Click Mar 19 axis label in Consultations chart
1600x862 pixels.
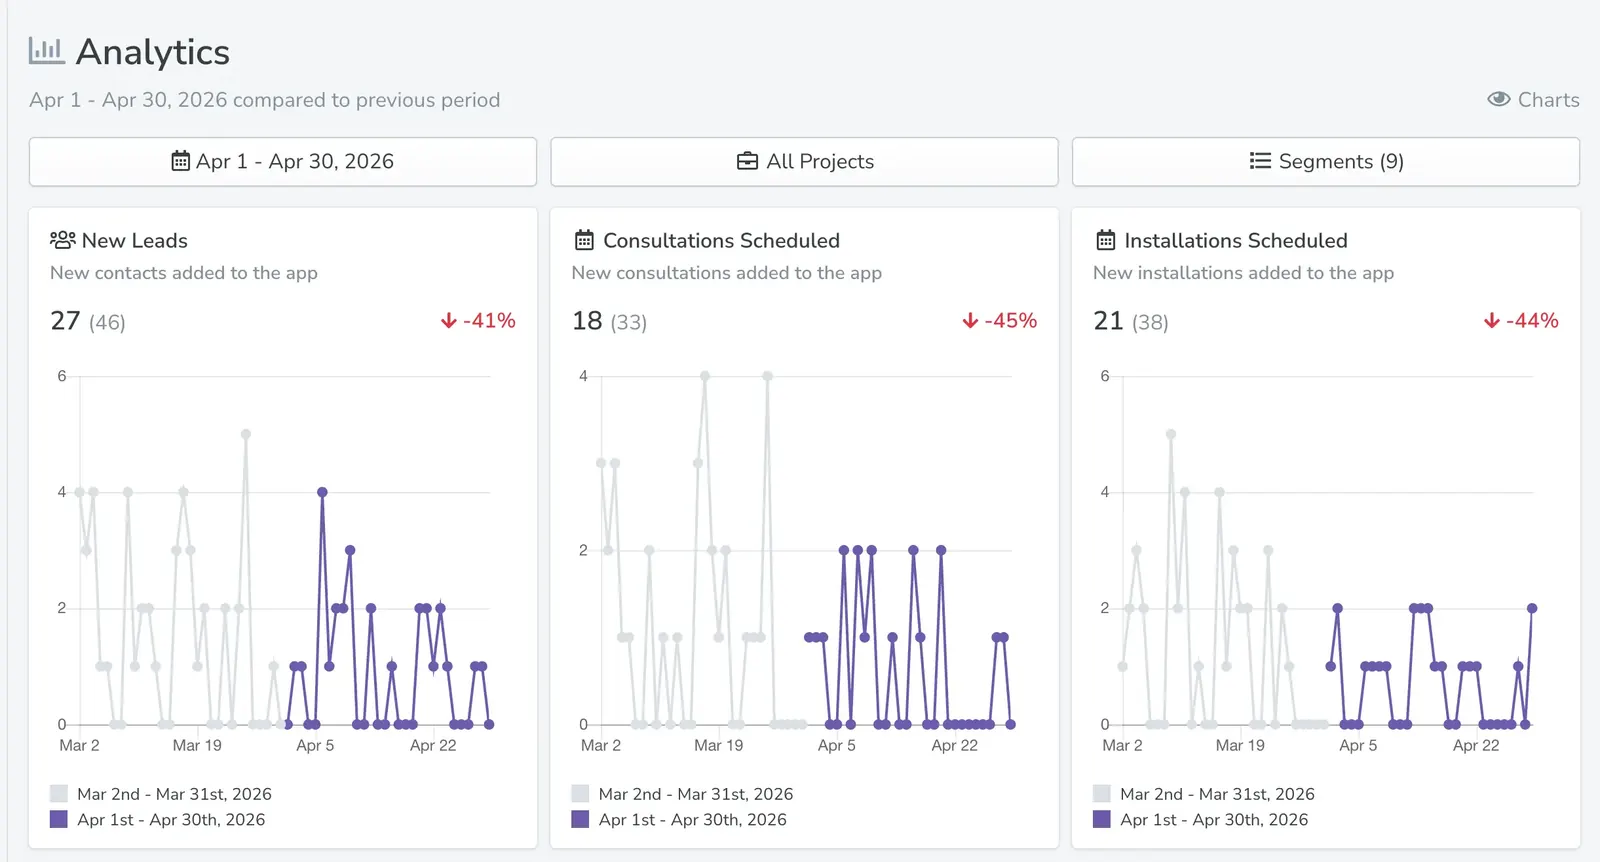click(x=719, y=745)
